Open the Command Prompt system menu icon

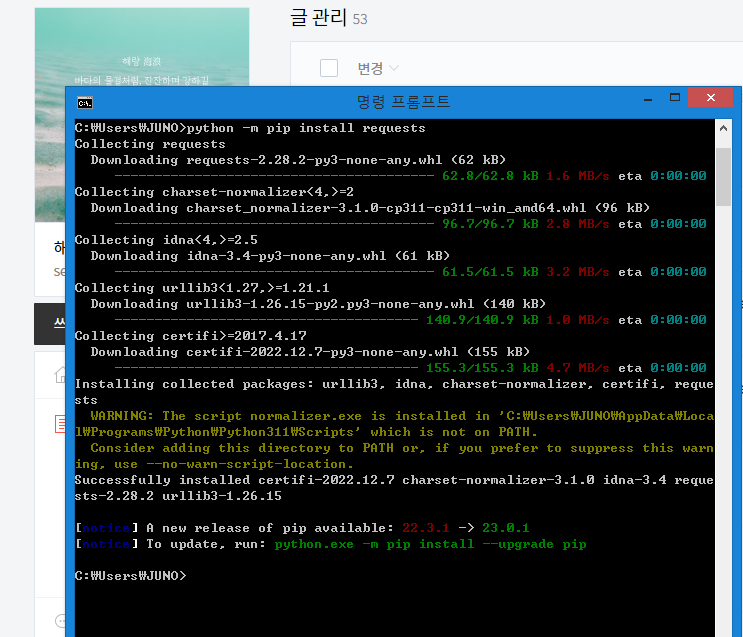tap(85, 103)
